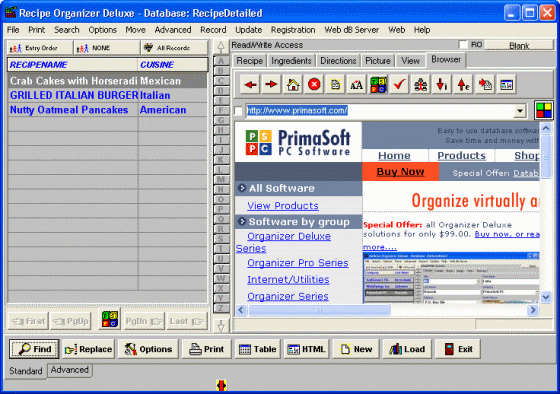
Task: Open the Web dB Server menu
Action: pyautogui.click(x=351, y=30)
